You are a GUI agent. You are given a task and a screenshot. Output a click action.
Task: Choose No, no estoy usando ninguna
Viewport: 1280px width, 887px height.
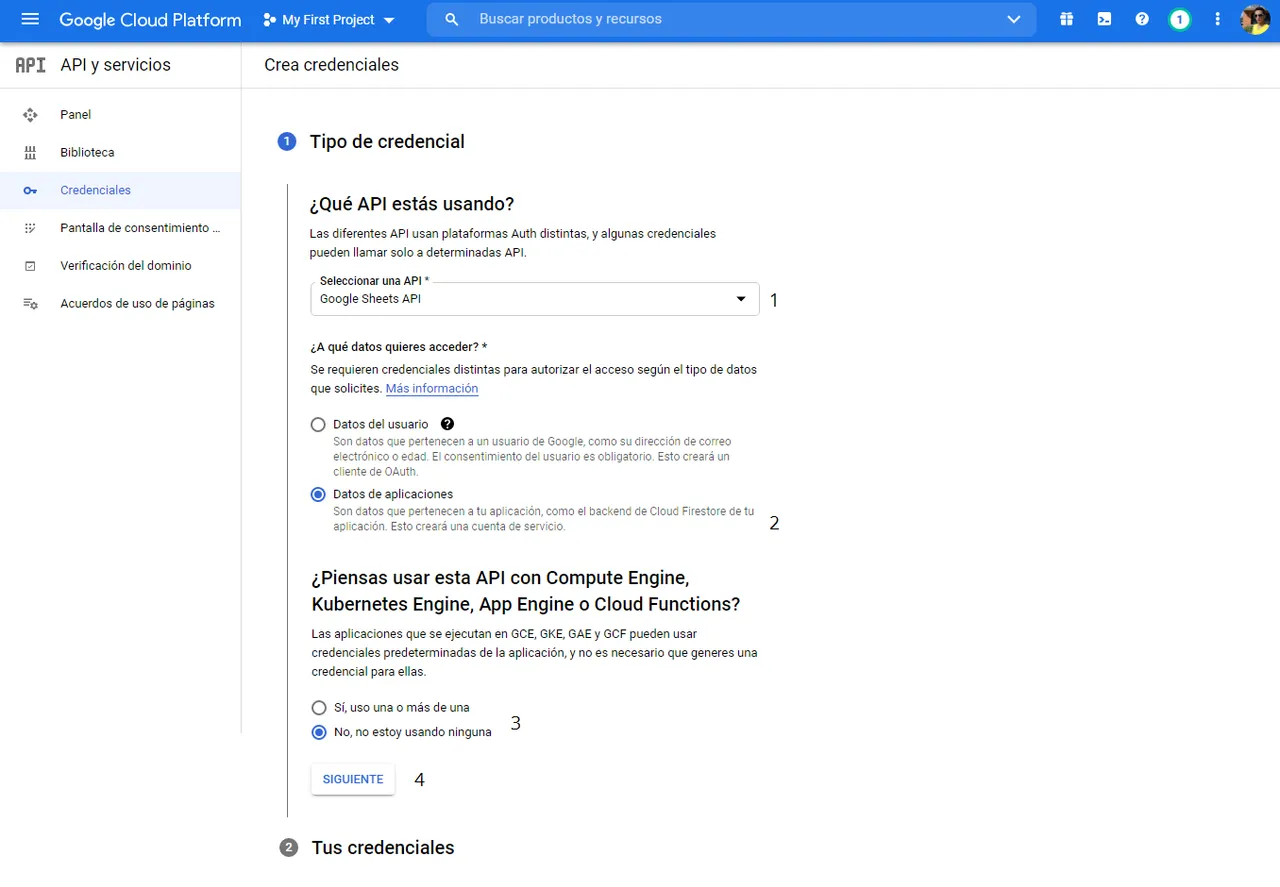[319, 732]
